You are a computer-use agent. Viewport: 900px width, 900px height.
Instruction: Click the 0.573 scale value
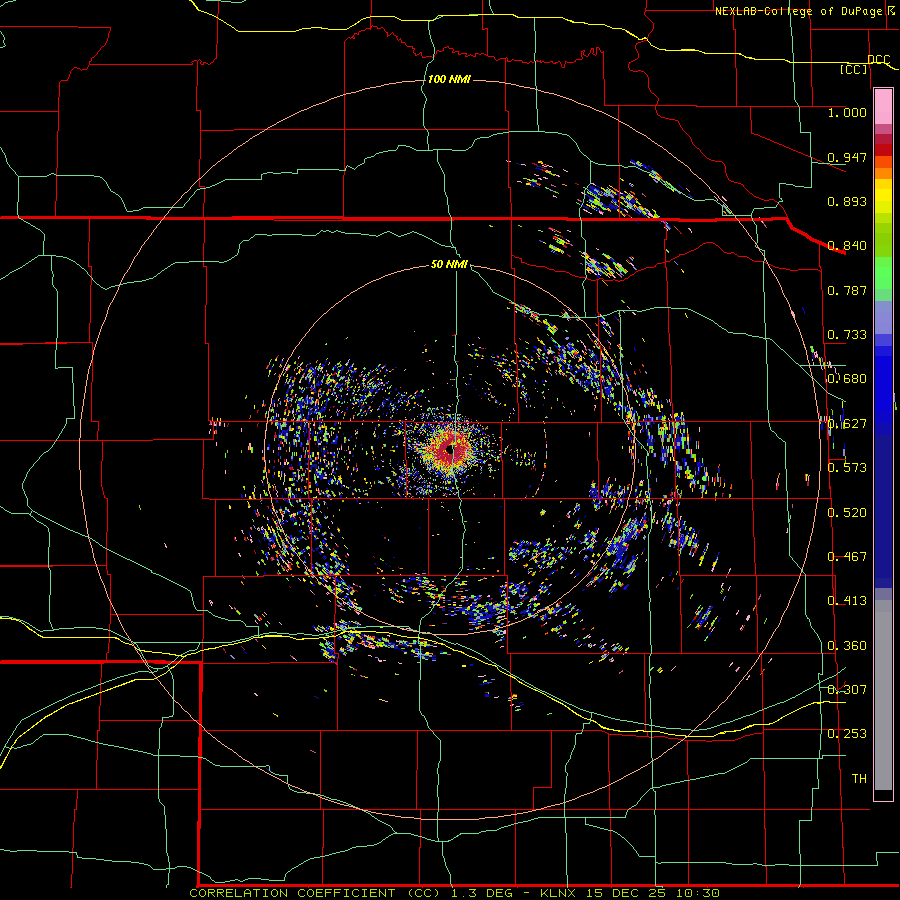coord(847,467)
